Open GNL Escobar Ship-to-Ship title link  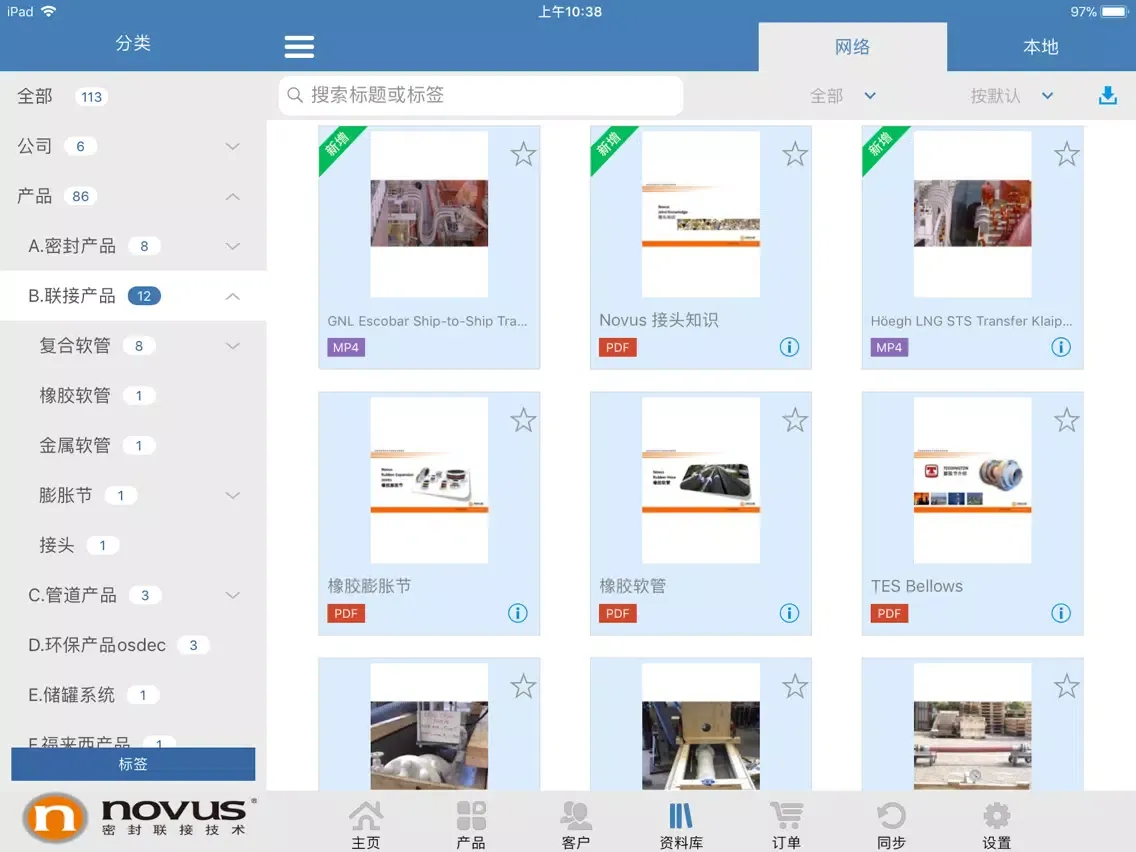pyautogui.click(x=427, y=321)
